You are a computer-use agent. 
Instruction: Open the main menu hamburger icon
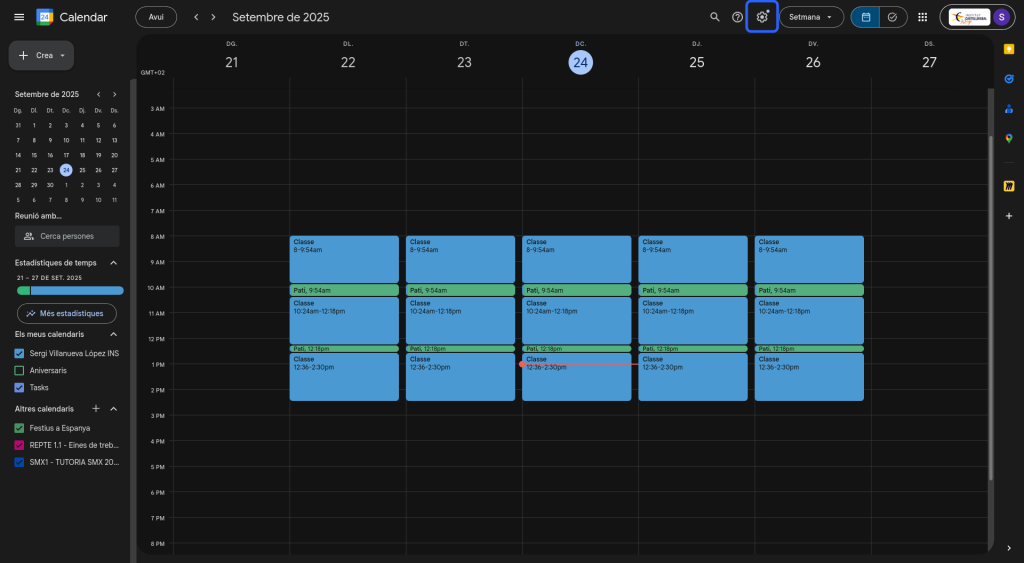point(19,17)
